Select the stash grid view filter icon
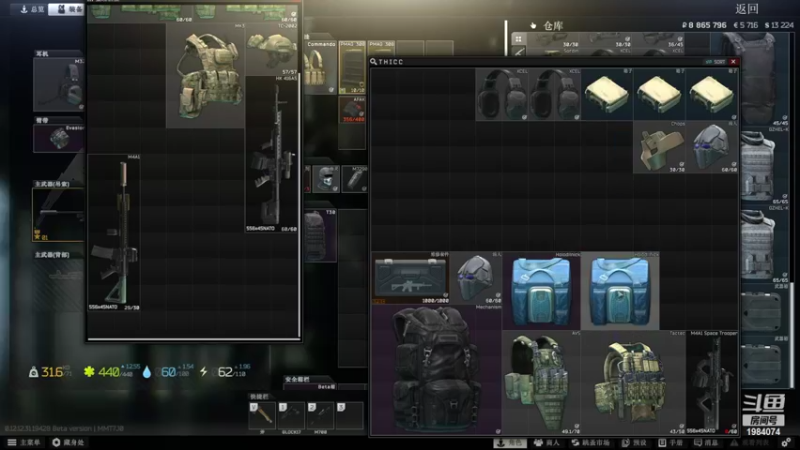800x450 pixels. pyautogui.click(x=518, y=39)
